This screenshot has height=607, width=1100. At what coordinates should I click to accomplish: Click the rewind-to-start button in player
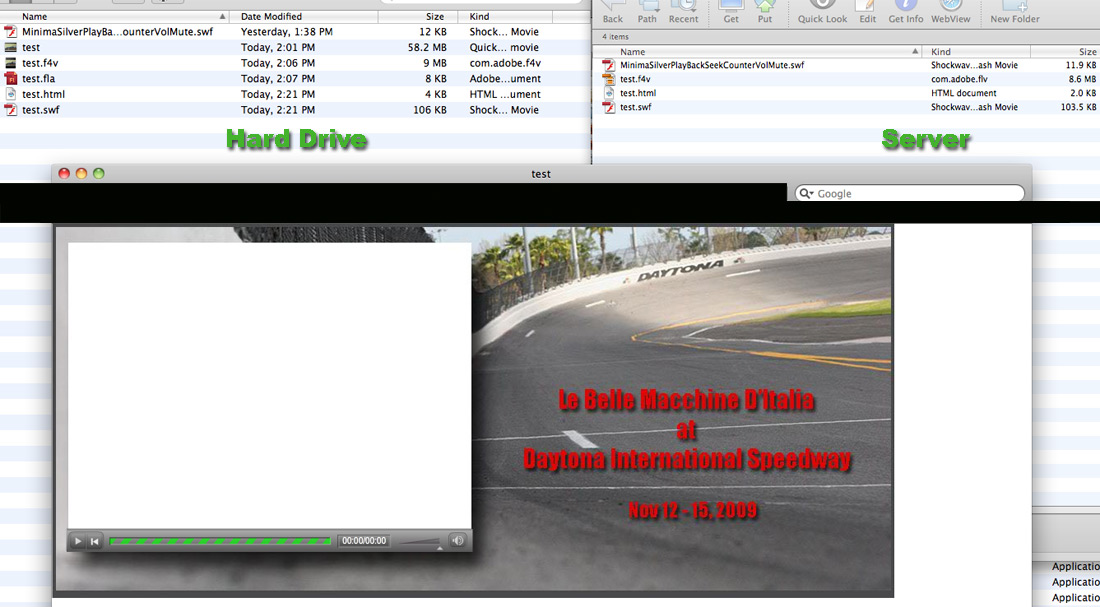click(x=95, y=541)
